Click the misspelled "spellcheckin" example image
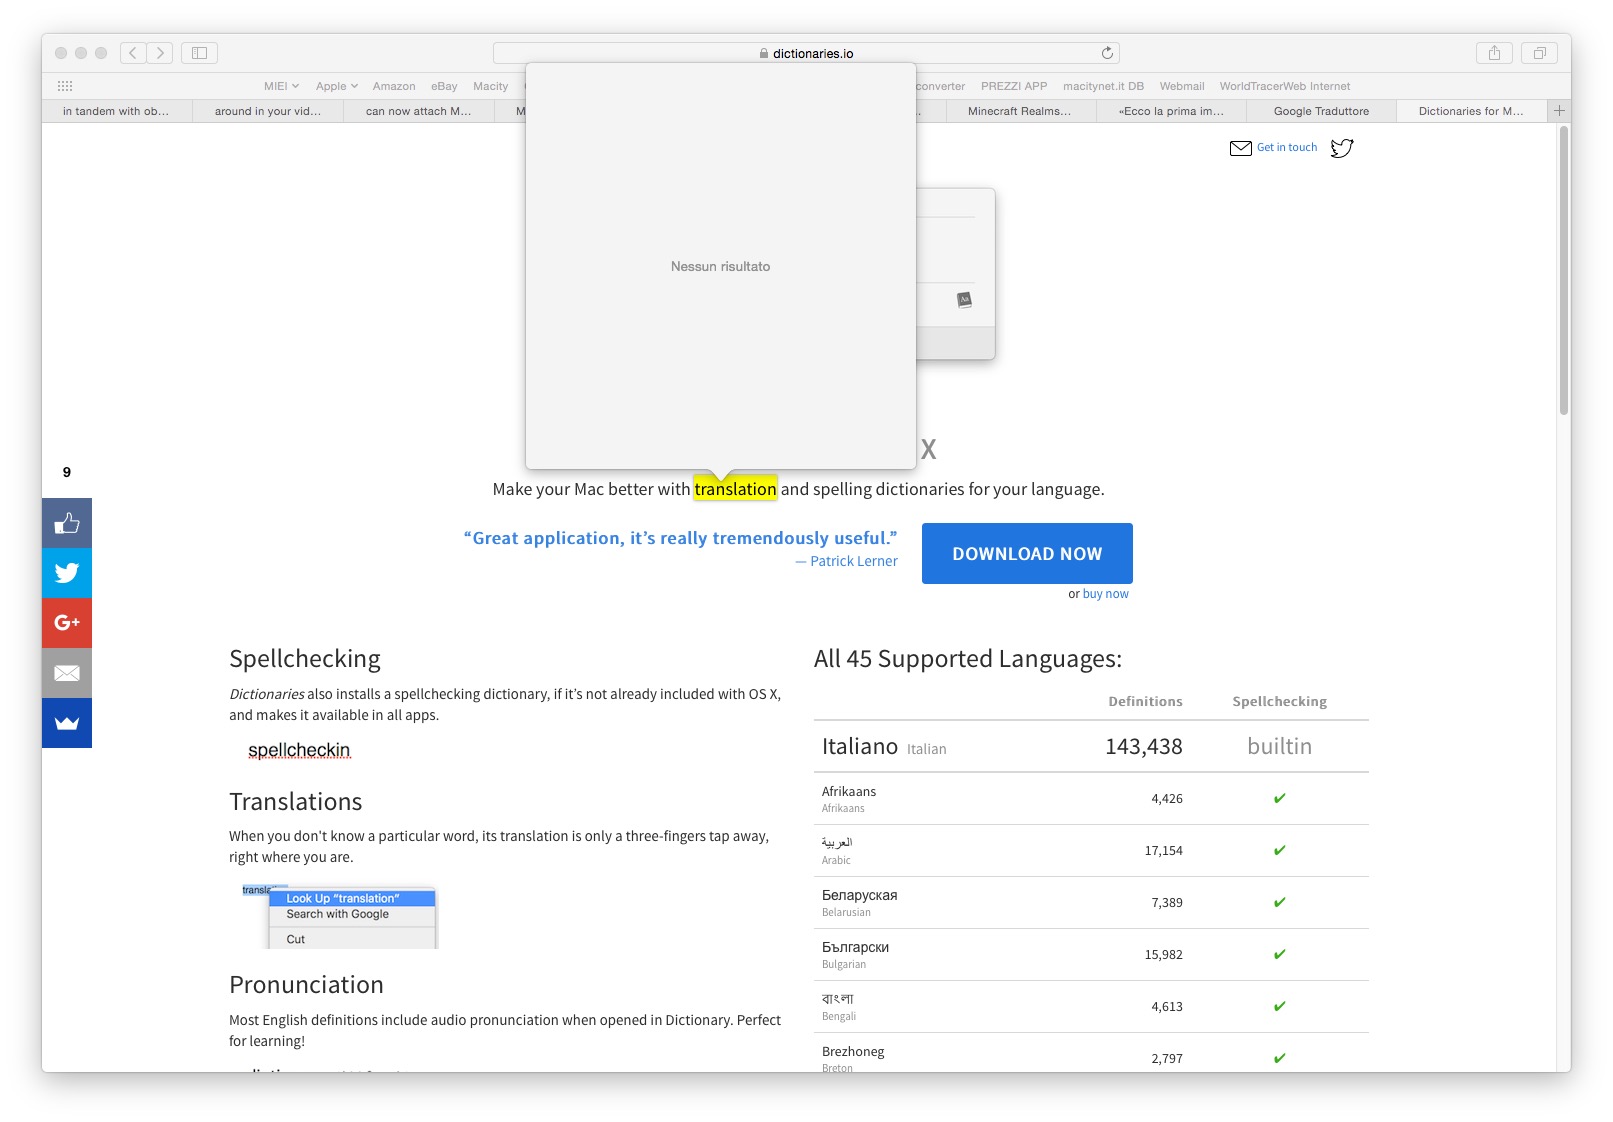 (x=299, y=750)
